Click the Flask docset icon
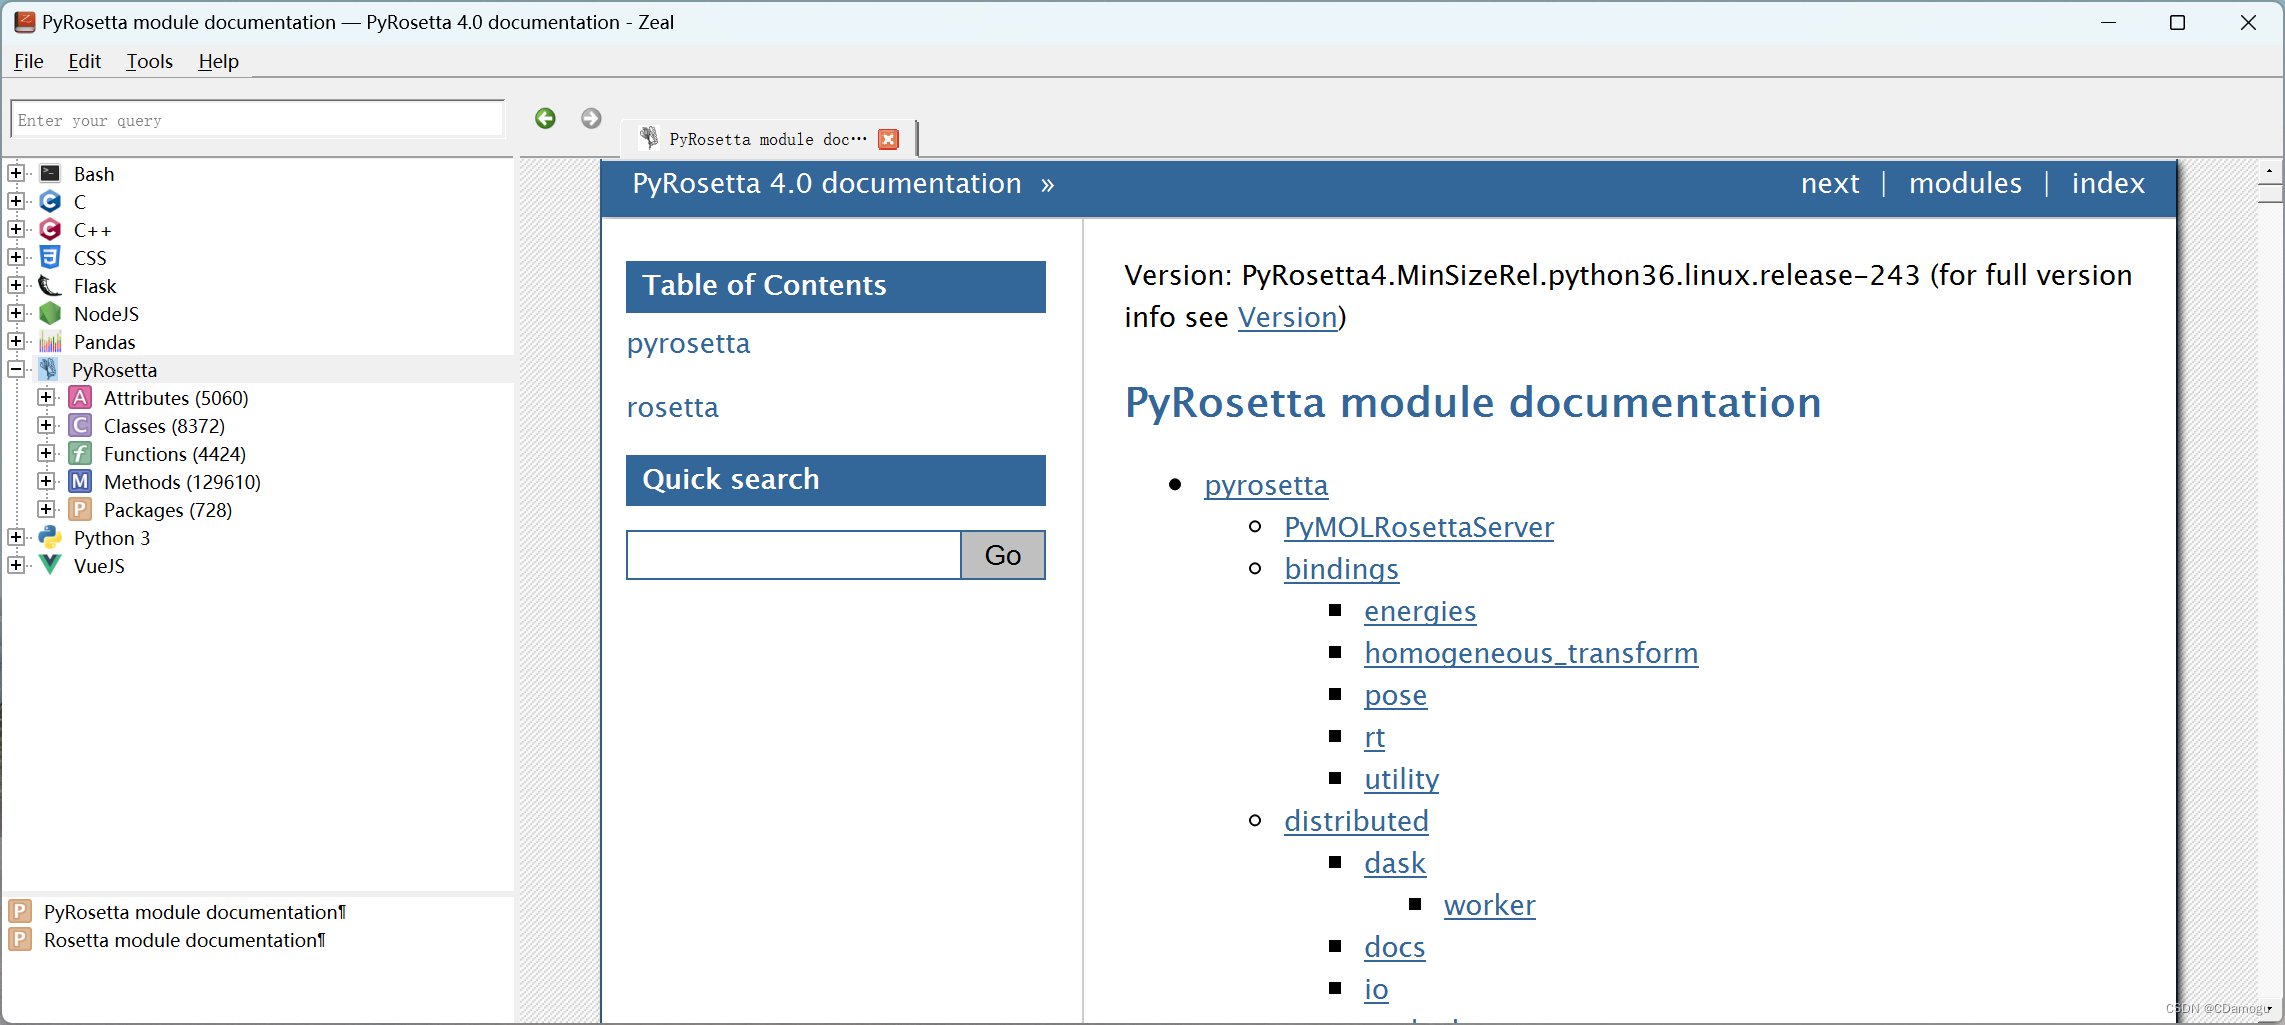 (x=50, y=286)
